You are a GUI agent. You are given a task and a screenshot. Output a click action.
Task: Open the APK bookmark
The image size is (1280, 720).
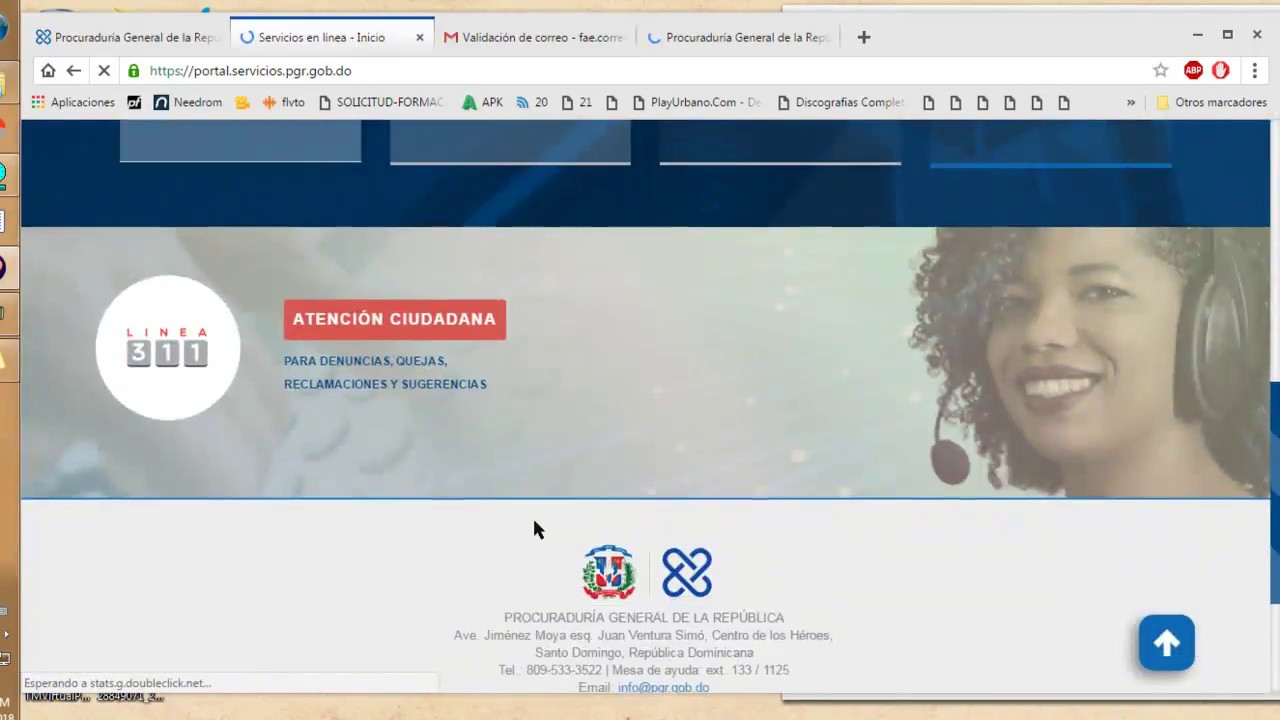pyautogui.click(x=482, y=102)
